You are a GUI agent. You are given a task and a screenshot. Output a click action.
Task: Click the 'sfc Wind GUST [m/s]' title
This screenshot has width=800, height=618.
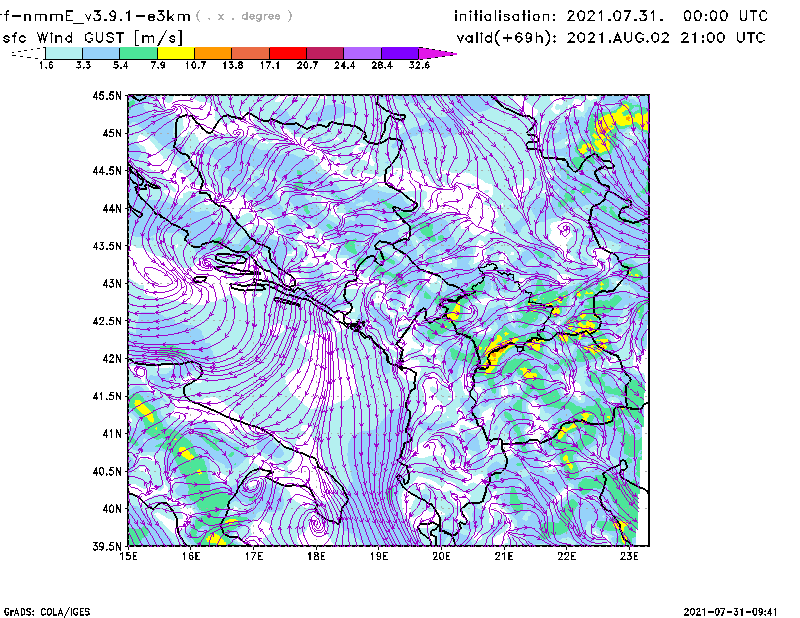pos(92,38)
